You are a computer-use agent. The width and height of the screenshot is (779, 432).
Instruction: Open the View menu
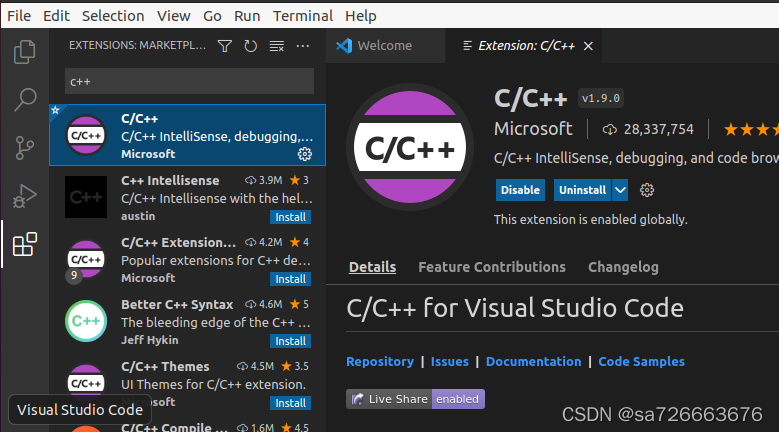tap(173, 16)
